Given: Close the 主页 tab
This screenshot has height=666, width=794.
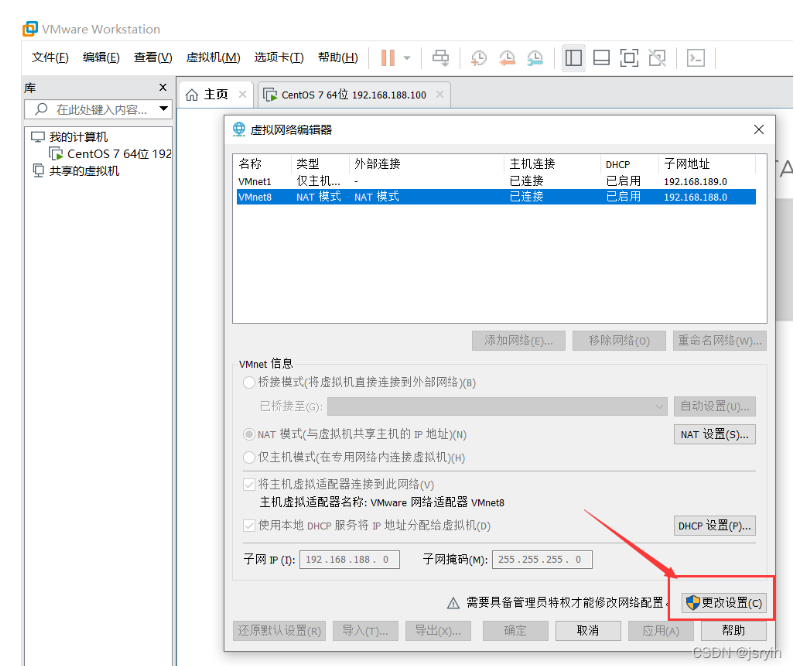Looking at the screenshot, I should coord(243,94).
